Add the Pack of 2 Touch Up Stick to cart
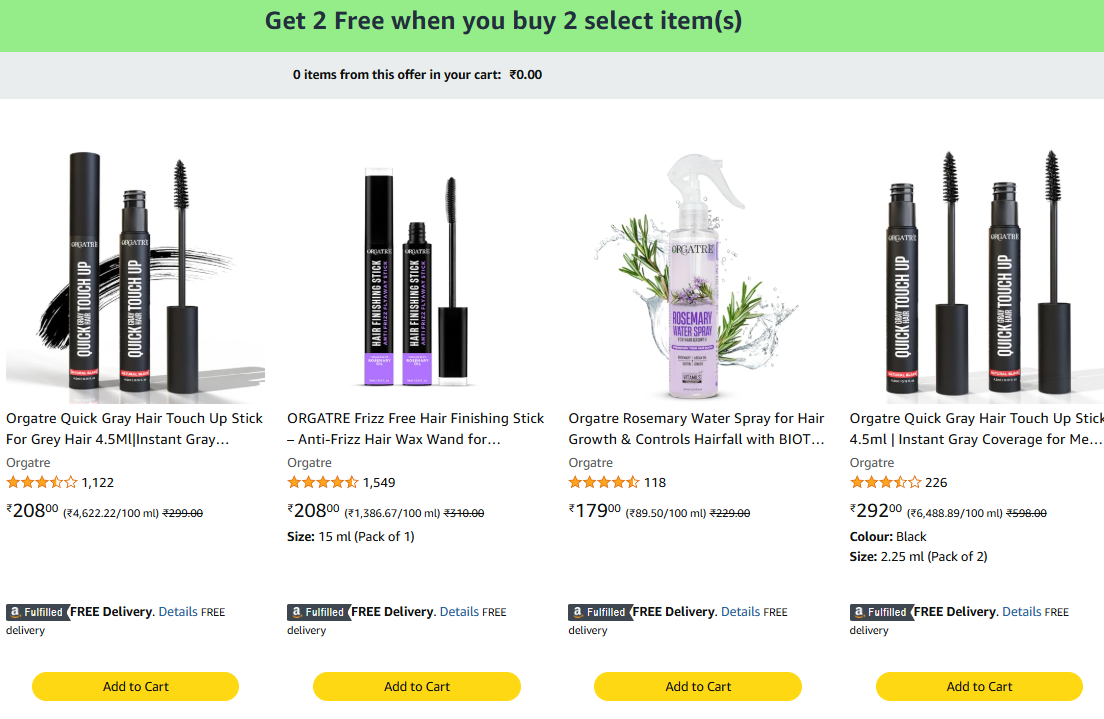Viewport: 1104px width, 719px height. click(x=979, y=686)
